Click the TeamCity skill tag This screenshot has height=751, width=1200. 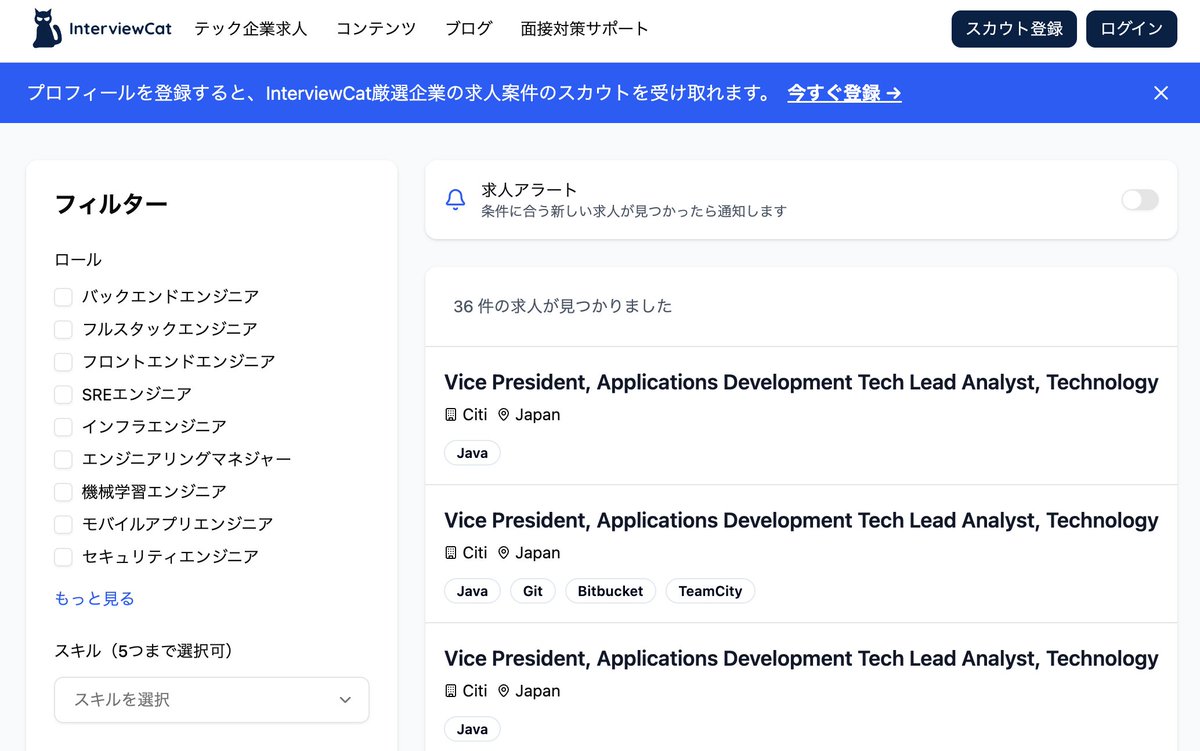click(x=710, y=591)
